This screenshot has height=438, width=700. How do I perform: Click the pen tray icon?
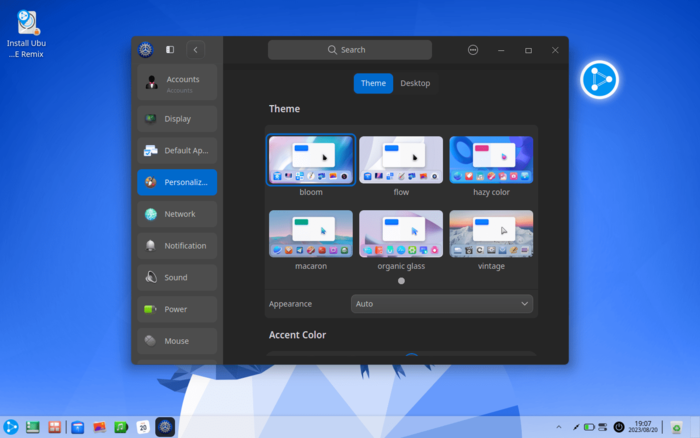point(576,427)
